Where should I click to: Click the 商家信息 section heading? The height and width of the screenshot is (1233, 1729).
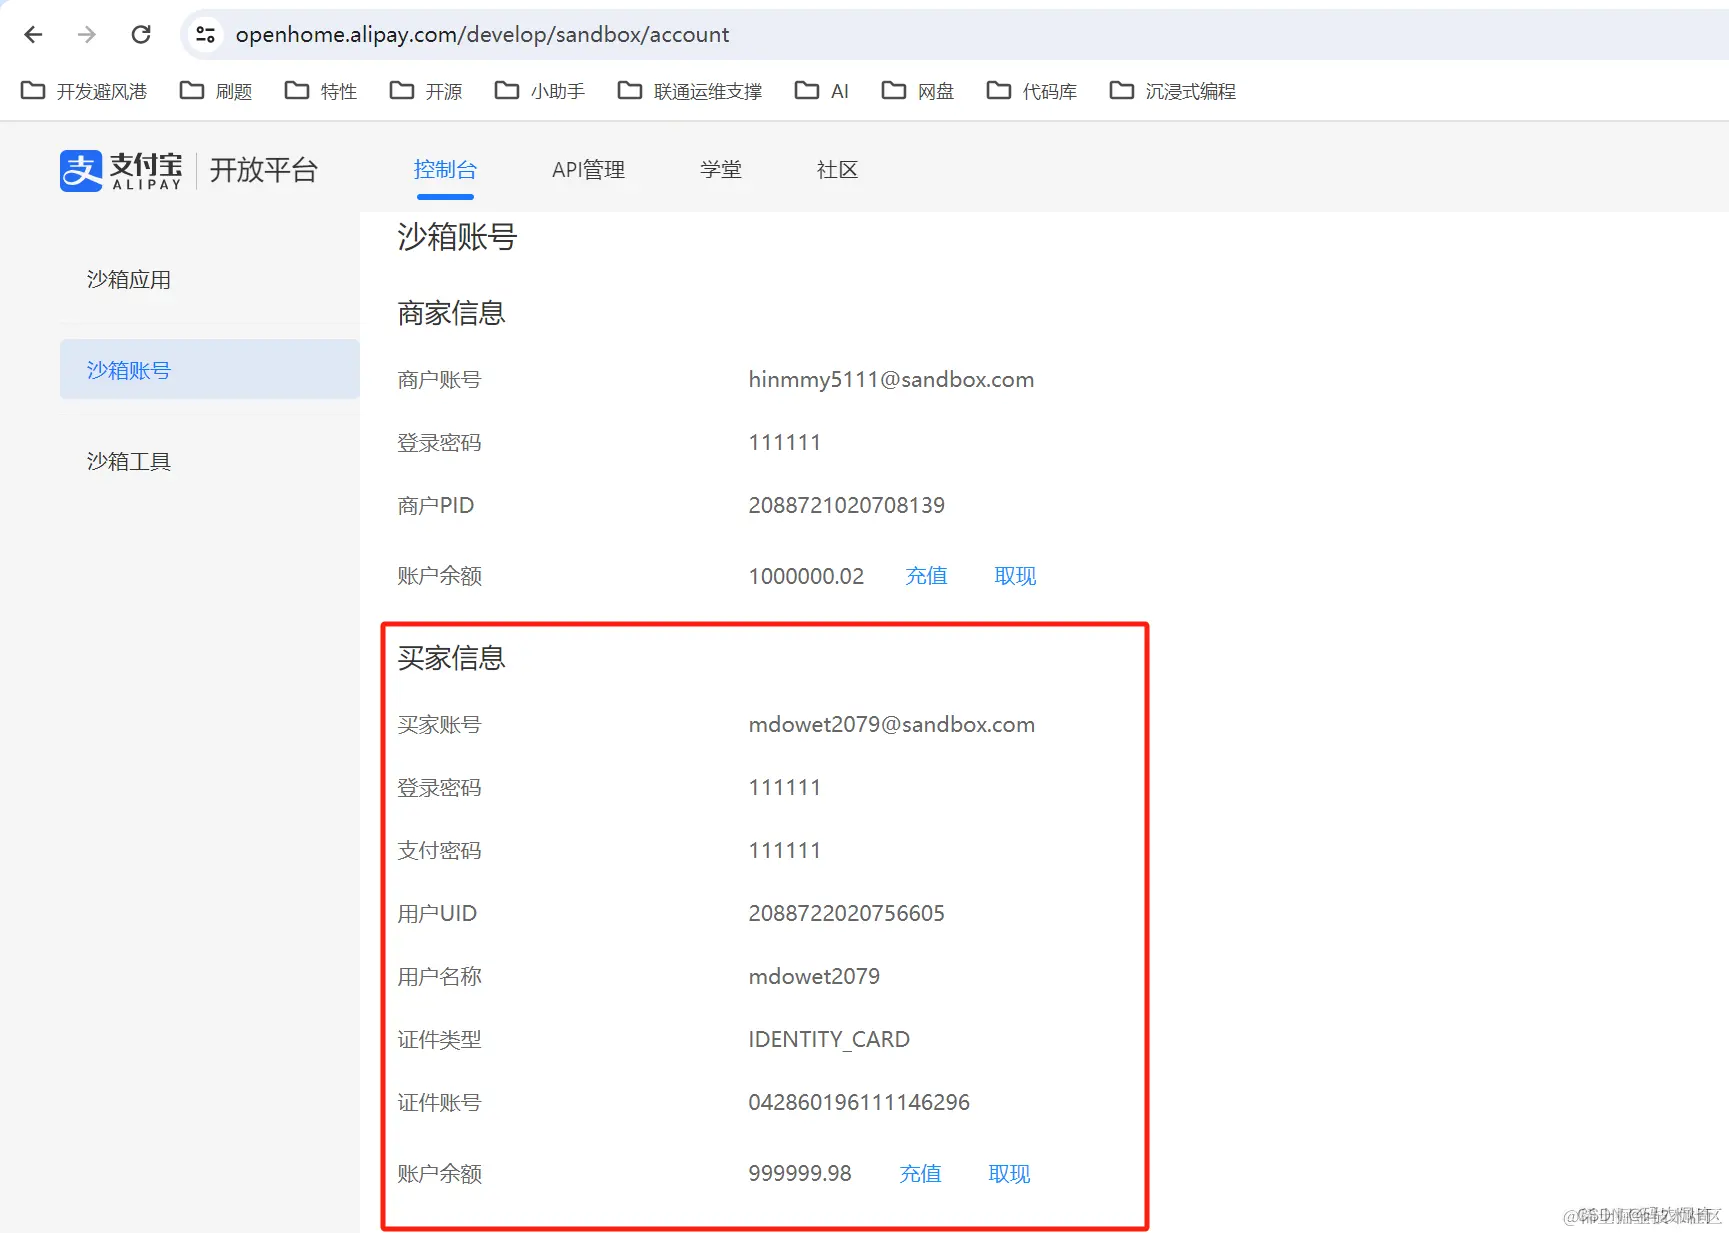pos(451,314)
